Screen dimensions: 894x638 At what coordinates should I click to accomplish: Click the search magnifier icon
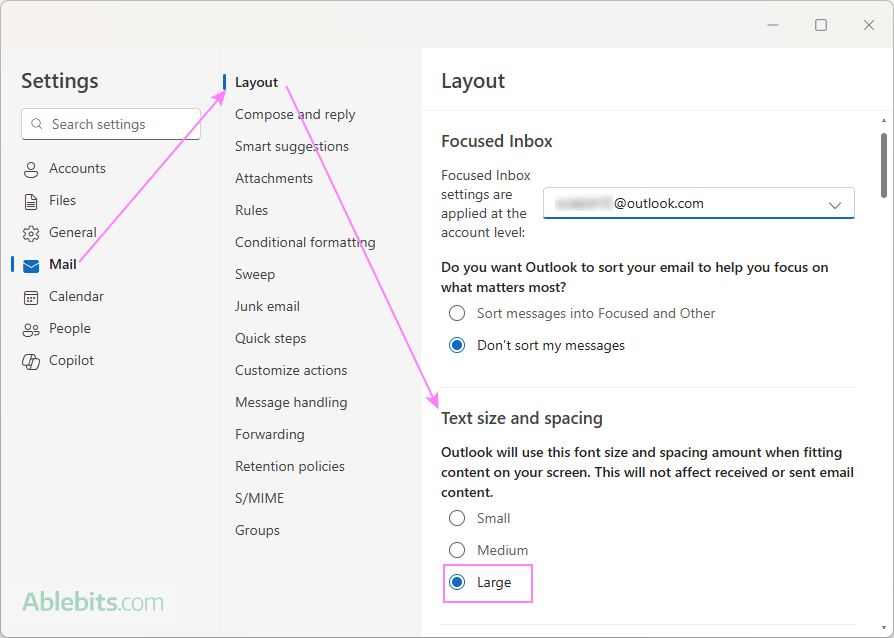(x=37, y=124)
